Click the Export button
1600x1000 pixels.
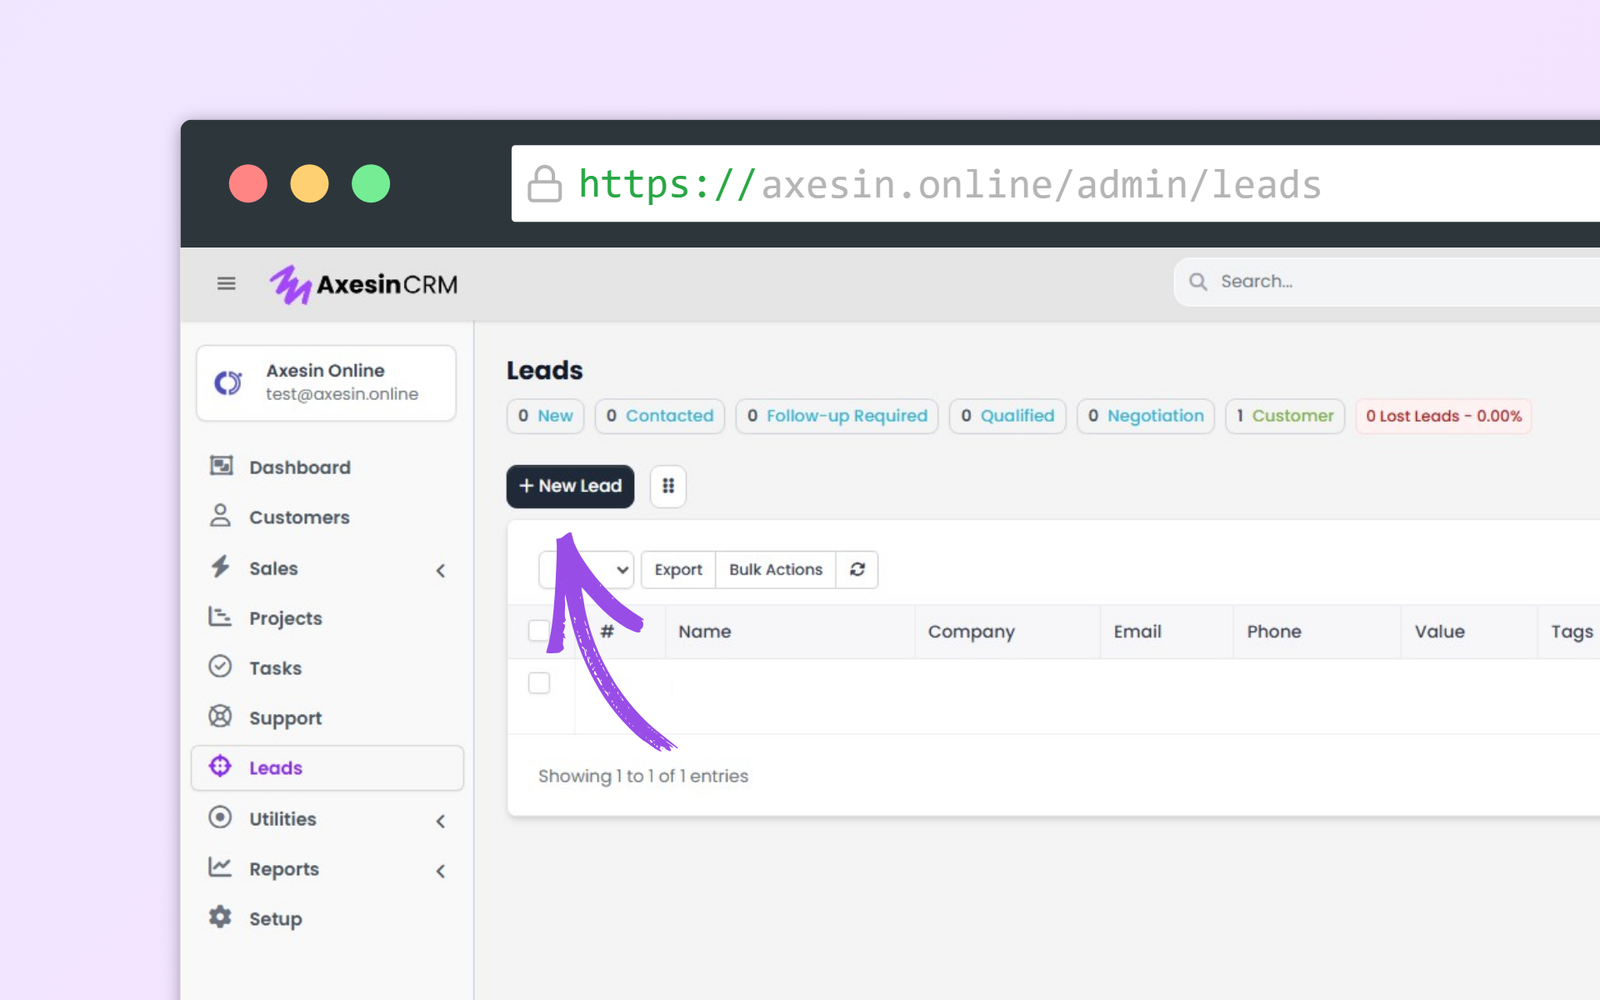pos(678,569)
